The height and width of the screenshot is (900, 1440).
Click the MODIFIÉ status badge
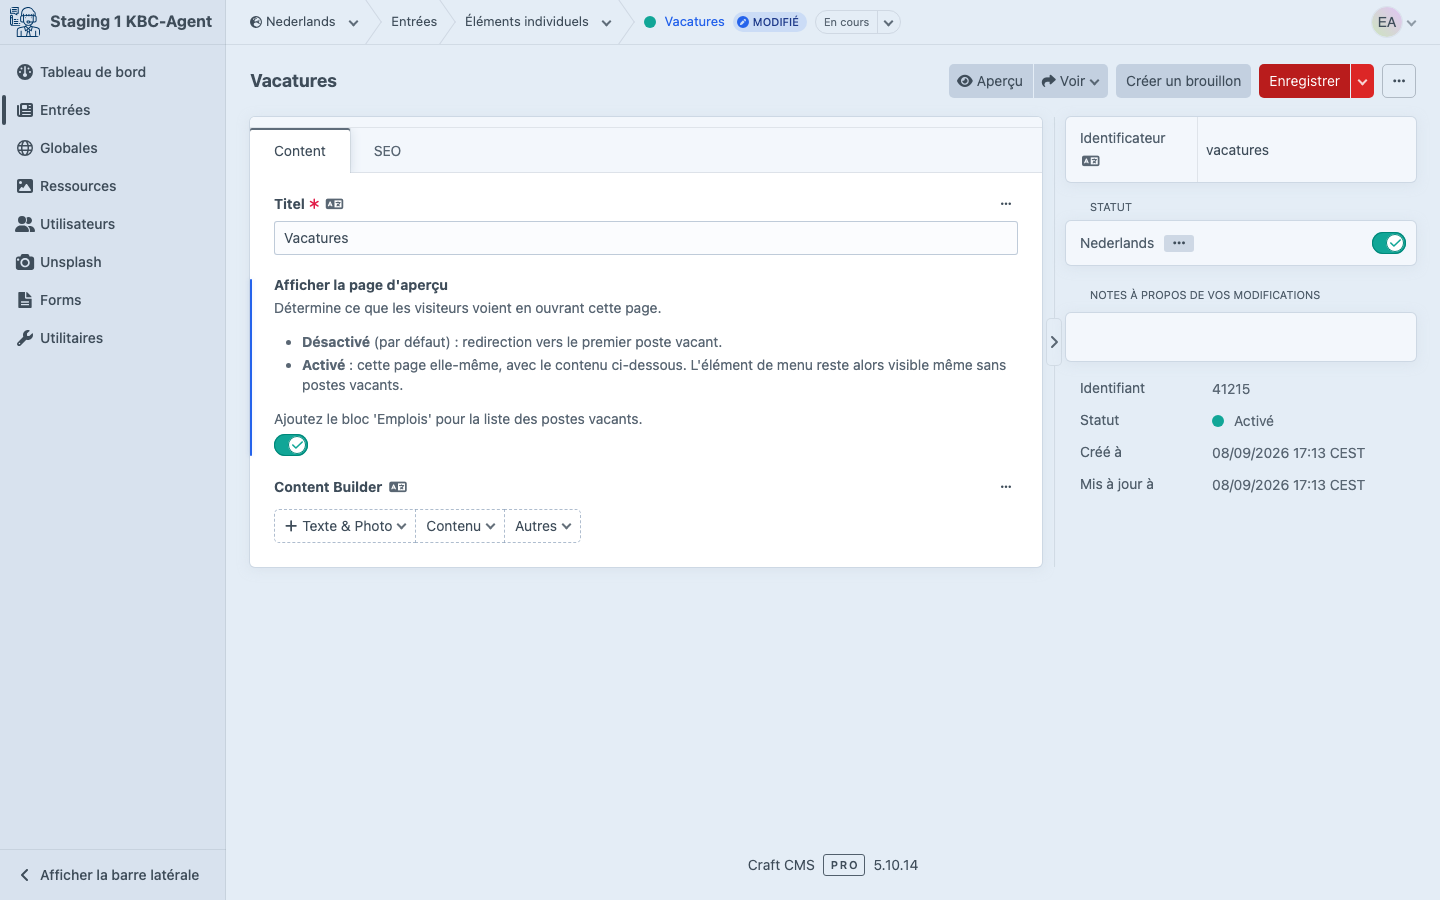(769, 22)
